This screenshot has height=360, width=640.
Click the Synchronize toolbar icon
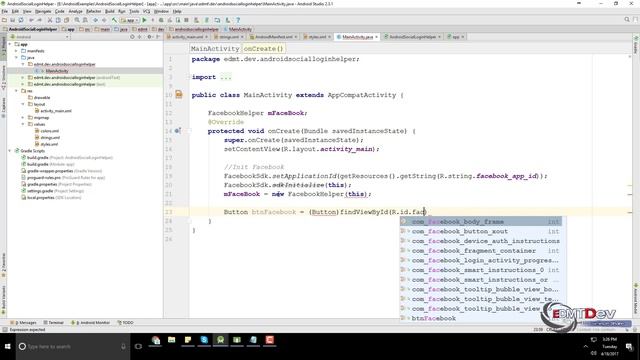(x=21, y=20)
